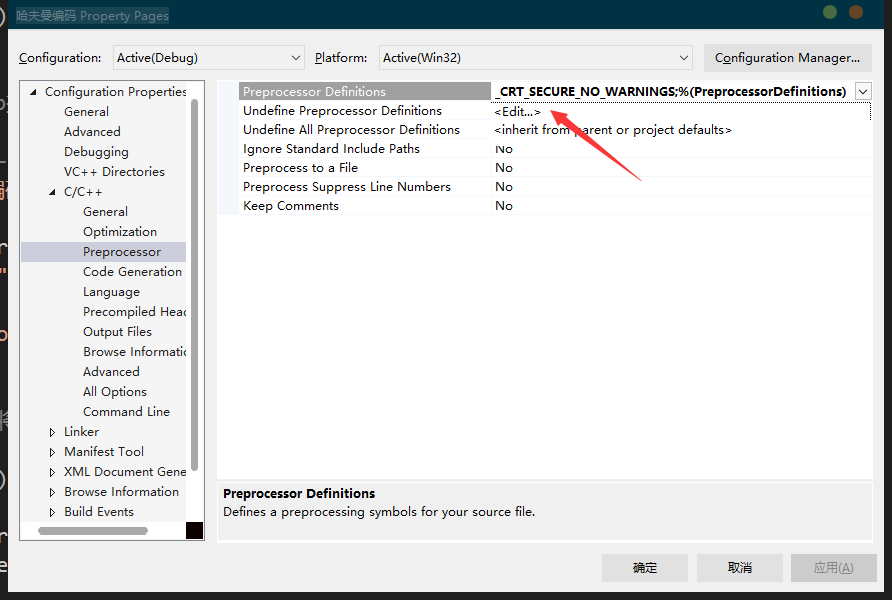Open the Platform dropdown Active(Win32)
The width and height of the screenshot is (892, 600).
click(x=535, y=57)
